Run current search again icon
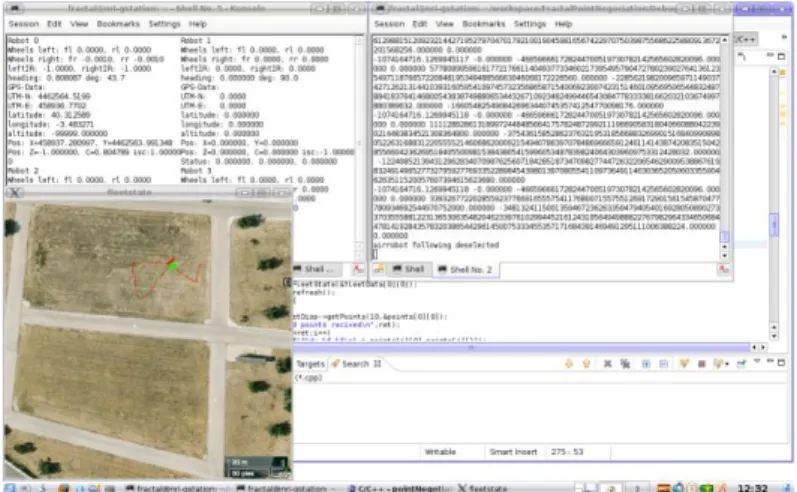 [x=684, y=364]
